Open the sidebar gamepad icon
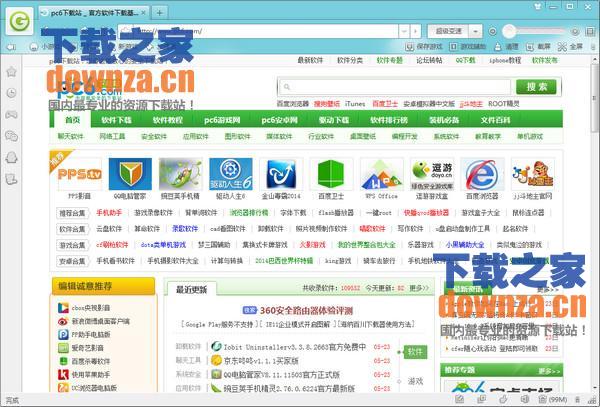 click(x=11, y=114)
